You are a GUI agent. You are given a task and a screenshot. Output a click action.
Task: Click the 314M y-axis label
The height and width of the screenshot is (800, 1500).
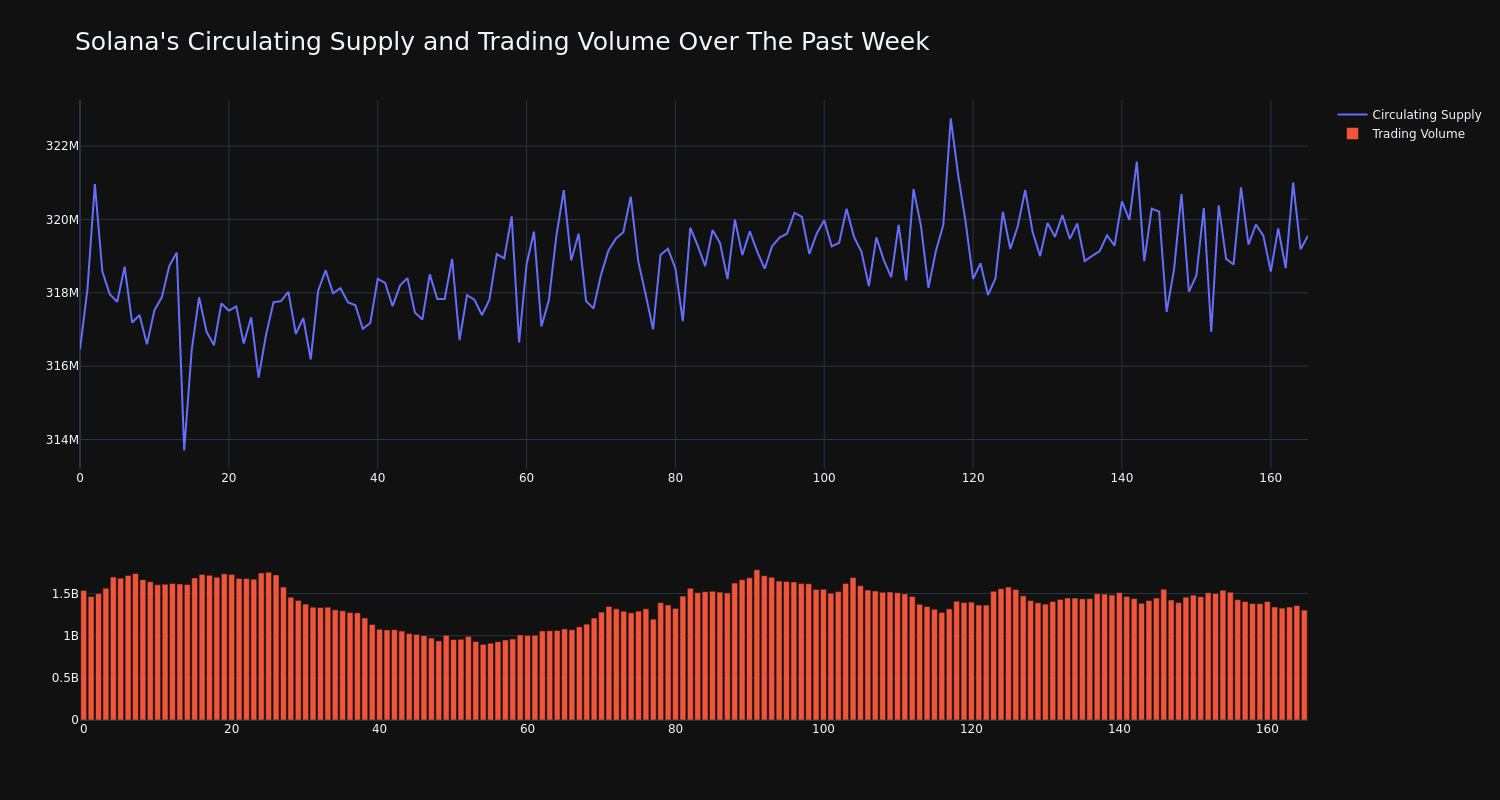pos(62,440)
